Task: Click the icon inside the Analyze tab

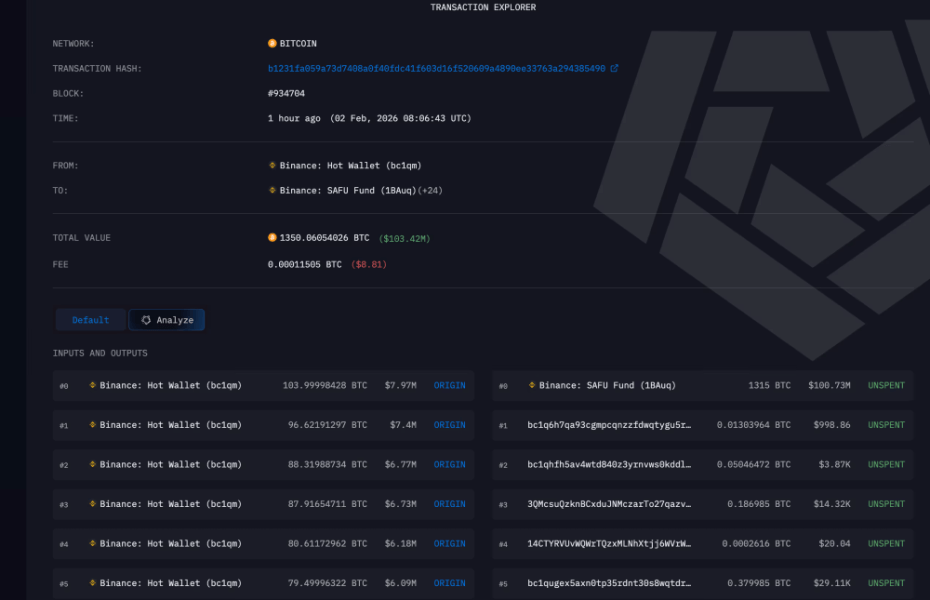Action: (x=146, y=320)
